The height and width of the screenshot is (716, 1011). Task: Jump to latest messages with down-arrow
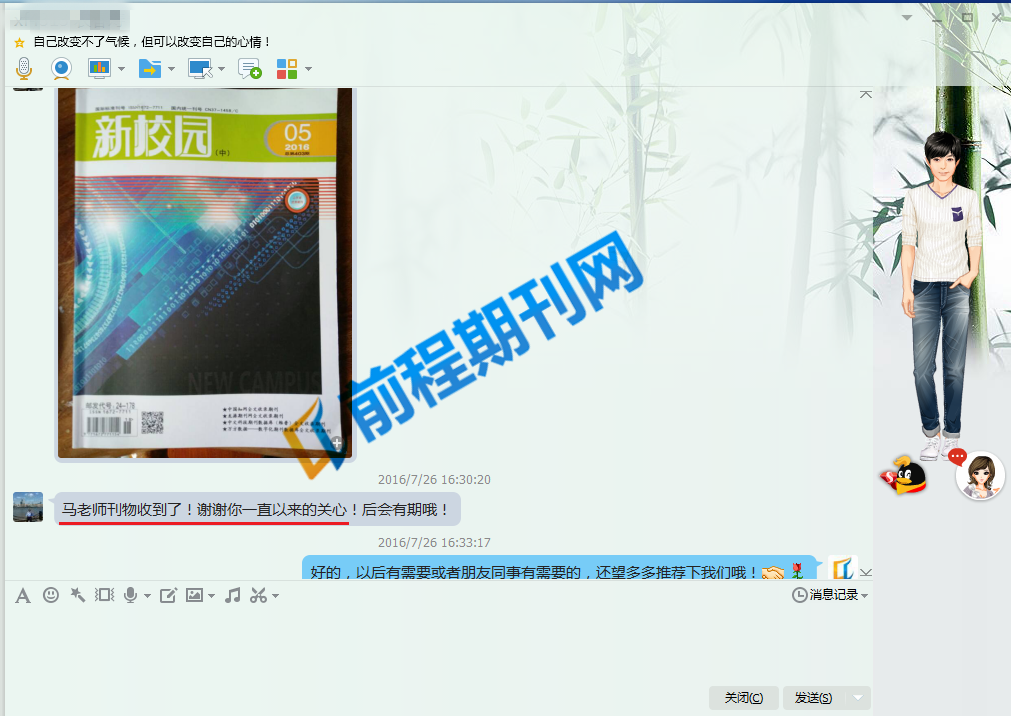(x=865, y=572)
